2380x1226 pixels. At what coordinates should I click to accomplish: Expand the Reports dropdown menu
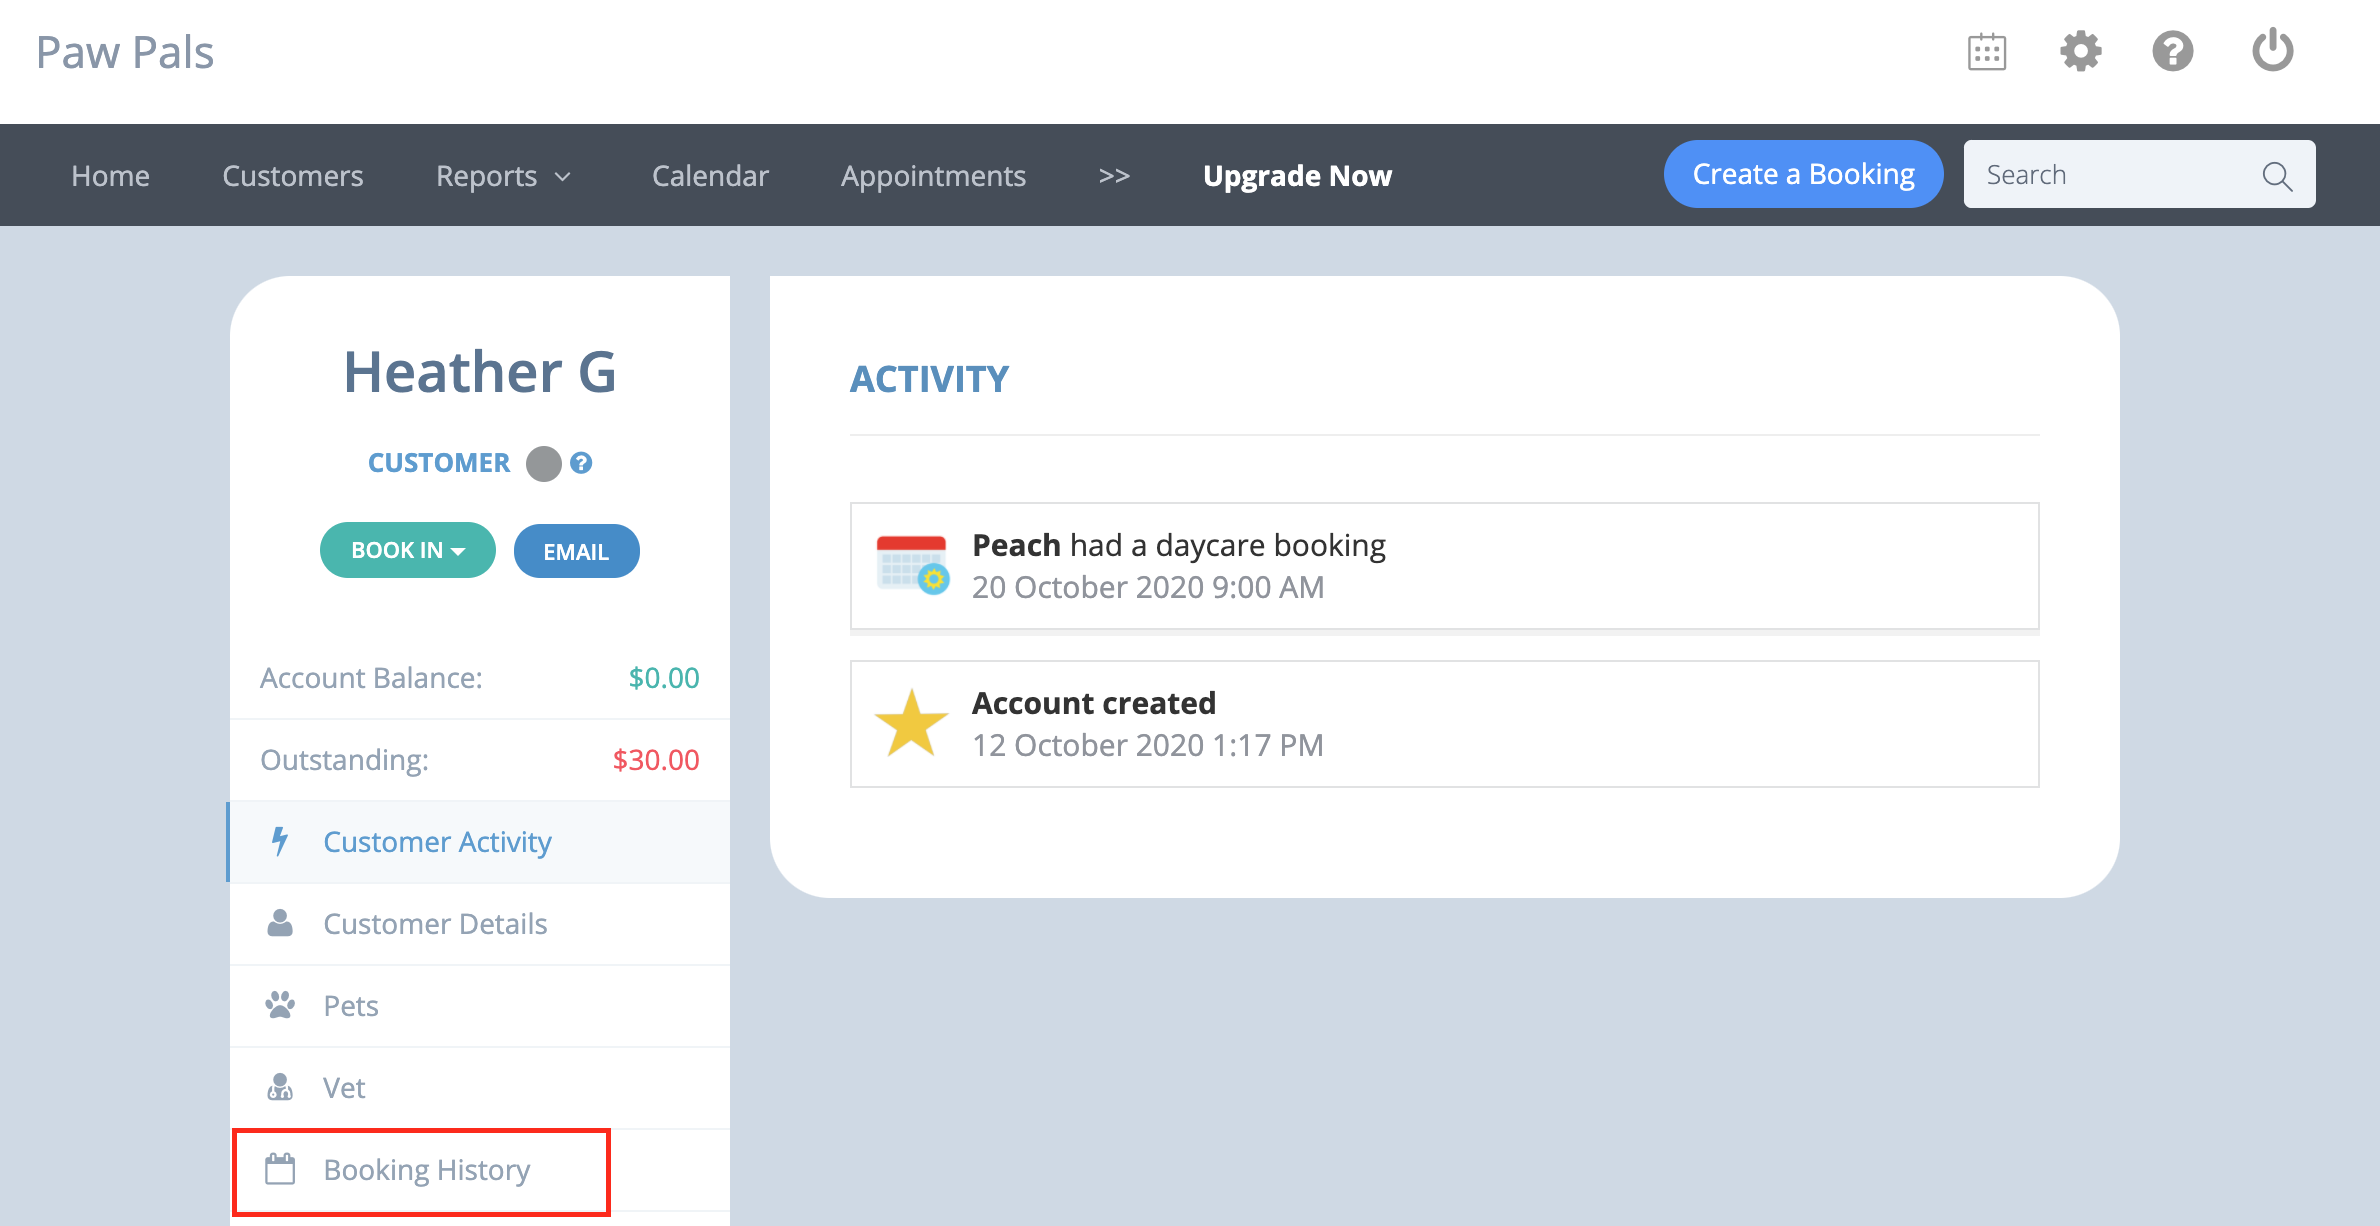(503, 176)
